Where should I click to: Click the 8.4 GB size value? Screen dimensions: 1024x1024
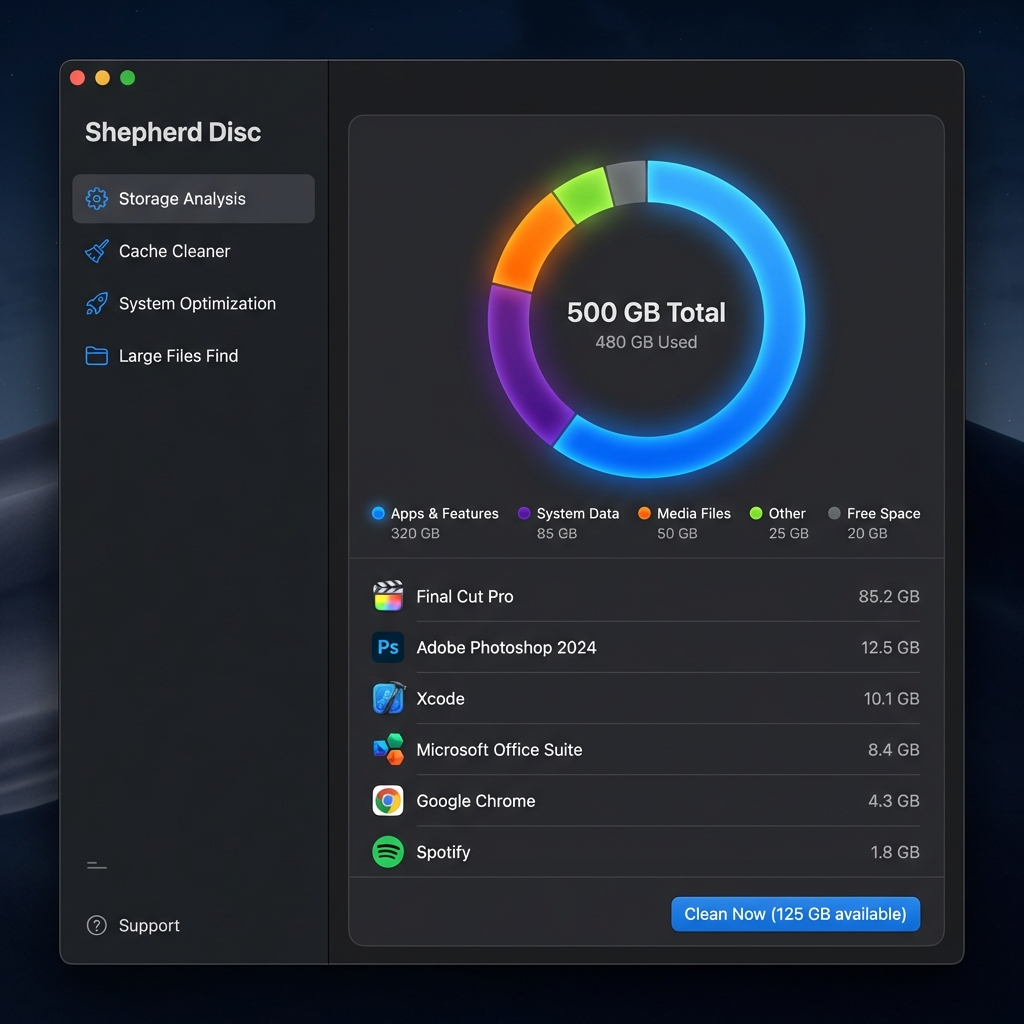pos(893,750)
